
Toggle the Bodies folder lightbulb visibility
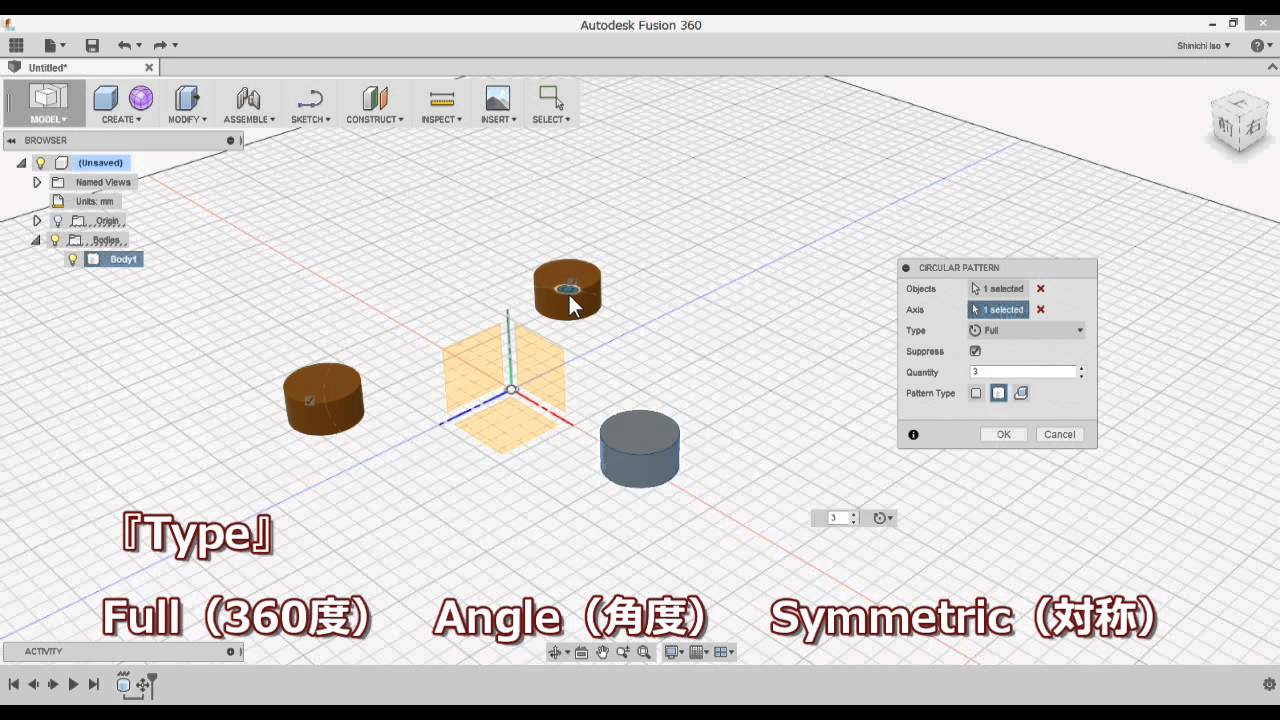[x=55, y=240]
